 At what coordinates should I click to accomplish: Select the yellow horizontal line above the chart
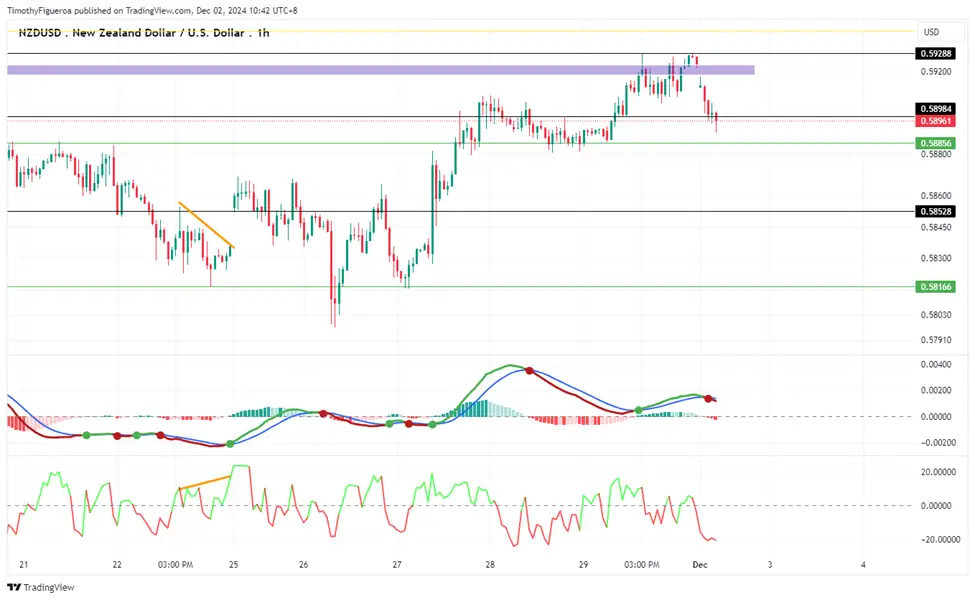tap(460, 30)
